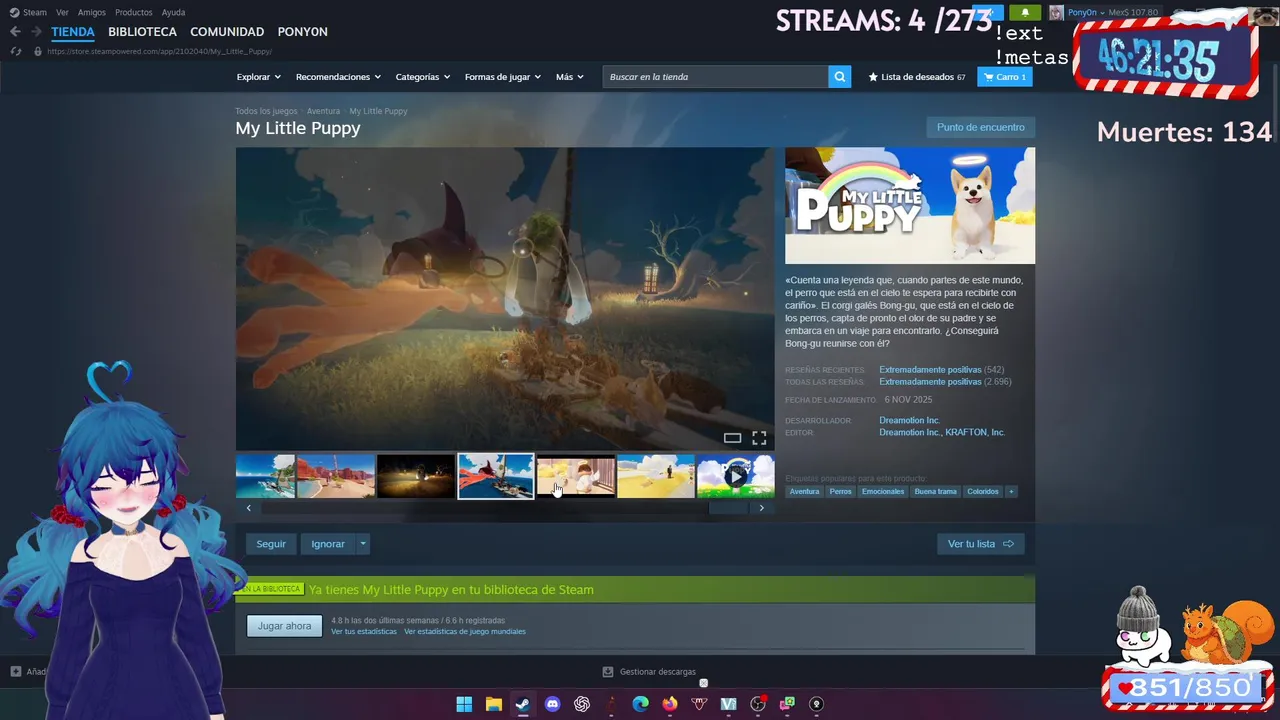Click the PonyOn profile avatar

click(x=1056, y=12)
